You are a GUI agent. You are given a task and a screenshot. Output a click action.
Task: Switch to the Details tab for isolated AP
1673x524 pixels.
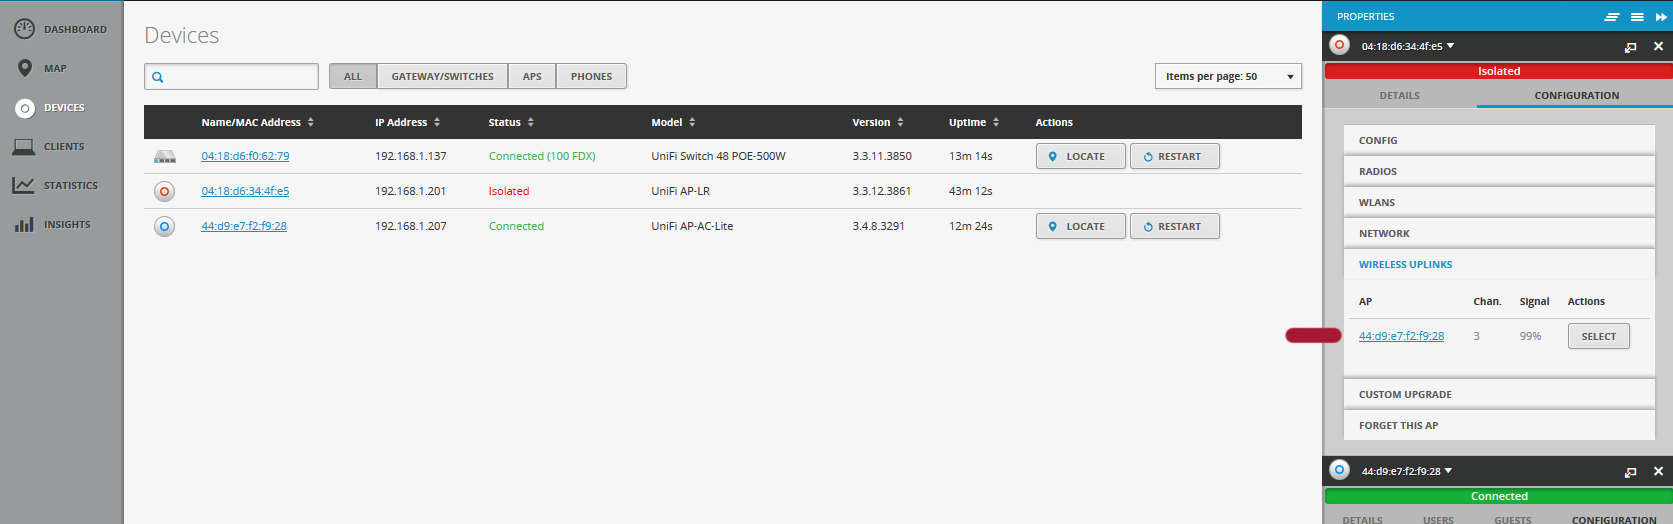tap(1399, 96)
